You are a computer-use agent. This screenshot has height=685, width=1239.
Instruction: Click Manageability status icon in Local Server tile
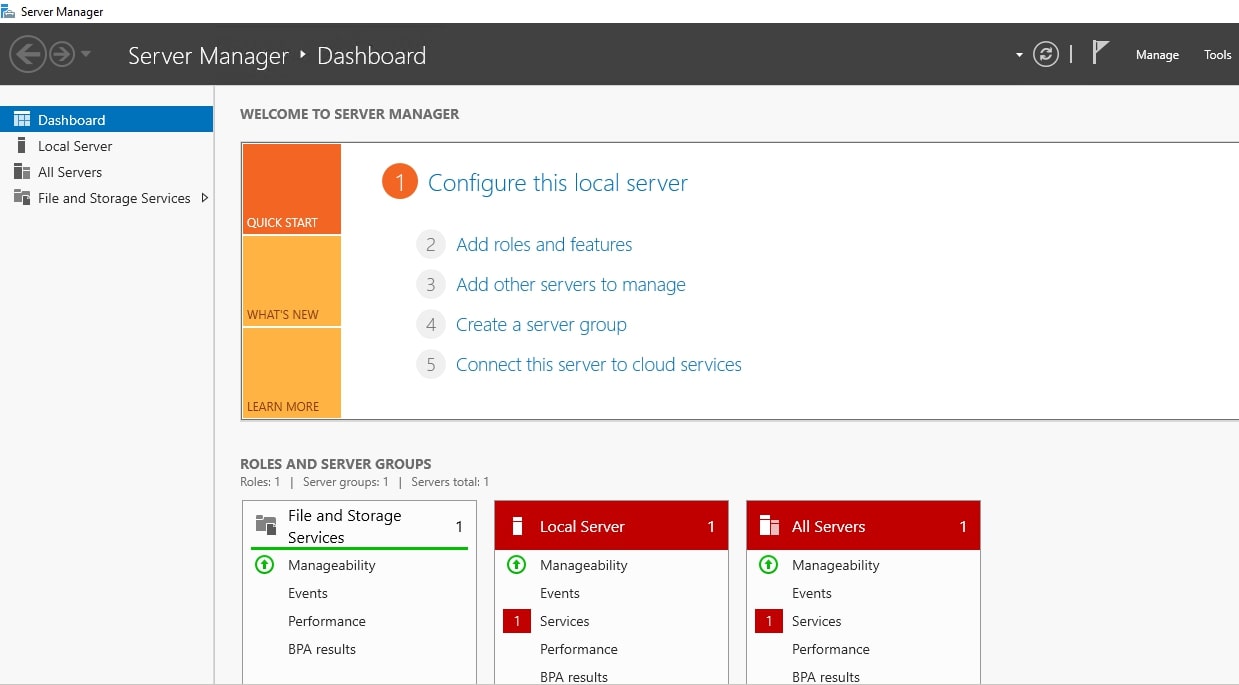pyautogui.click(x=516, y=565)
